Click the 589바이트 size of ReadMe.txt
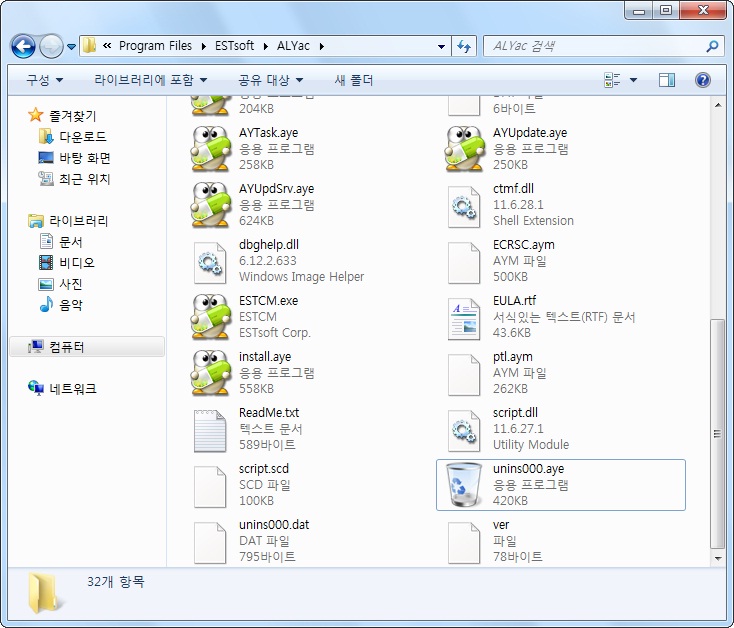 267,445
